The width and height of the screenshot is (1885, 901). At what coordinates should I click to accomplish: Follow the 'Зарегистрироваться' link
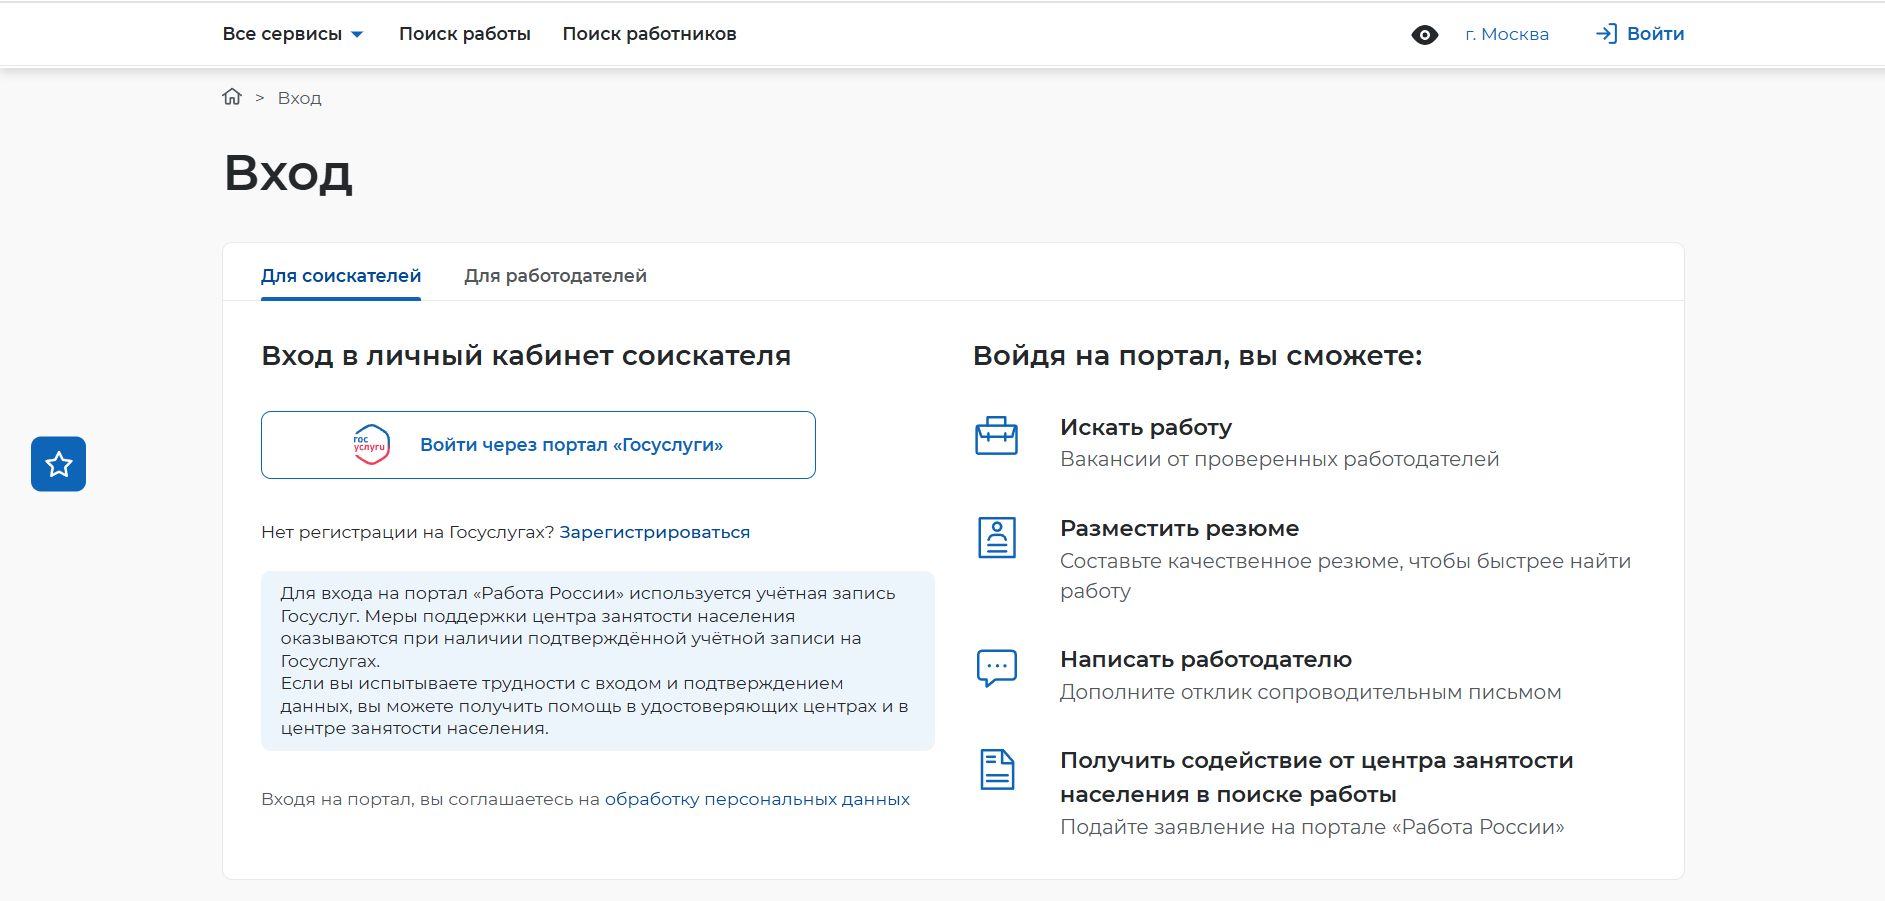click(x=654, y=532)
